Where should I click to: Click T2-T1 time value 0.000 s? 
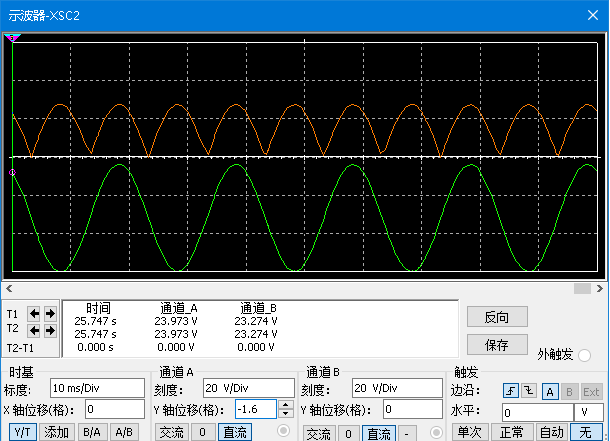[x=95, y=347]
